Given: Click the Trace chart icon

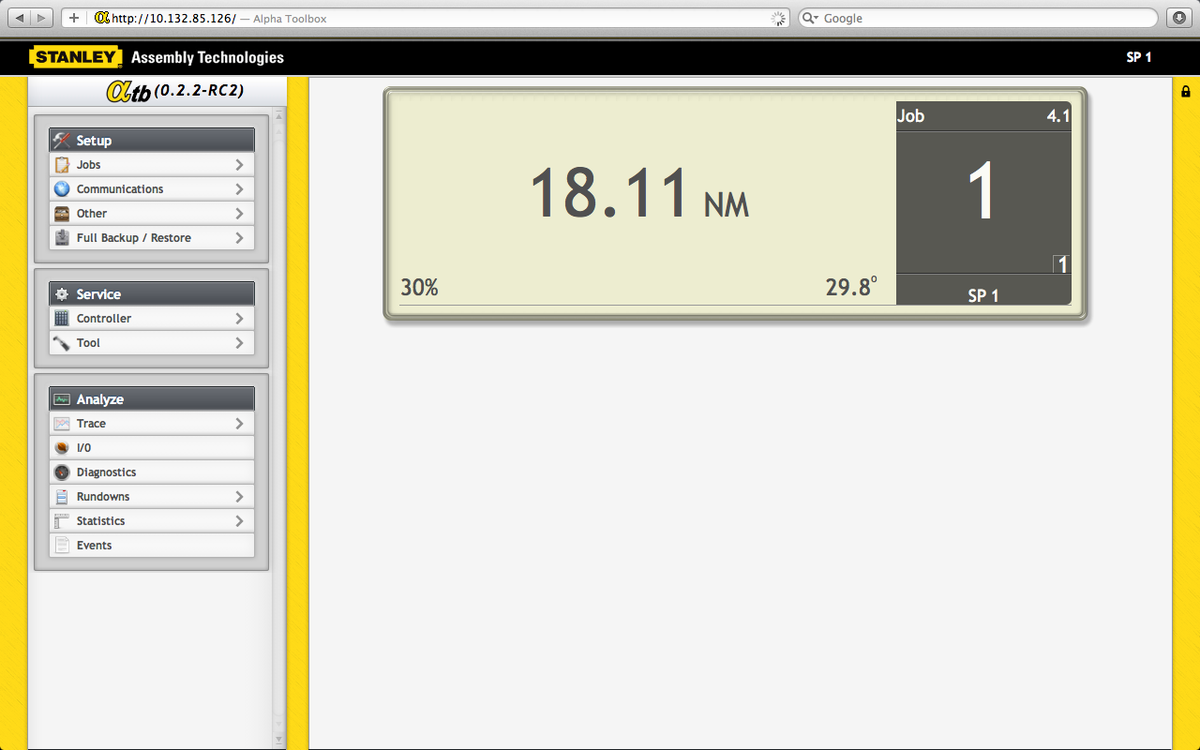Looking at the screenshot, I should [62, 424].
